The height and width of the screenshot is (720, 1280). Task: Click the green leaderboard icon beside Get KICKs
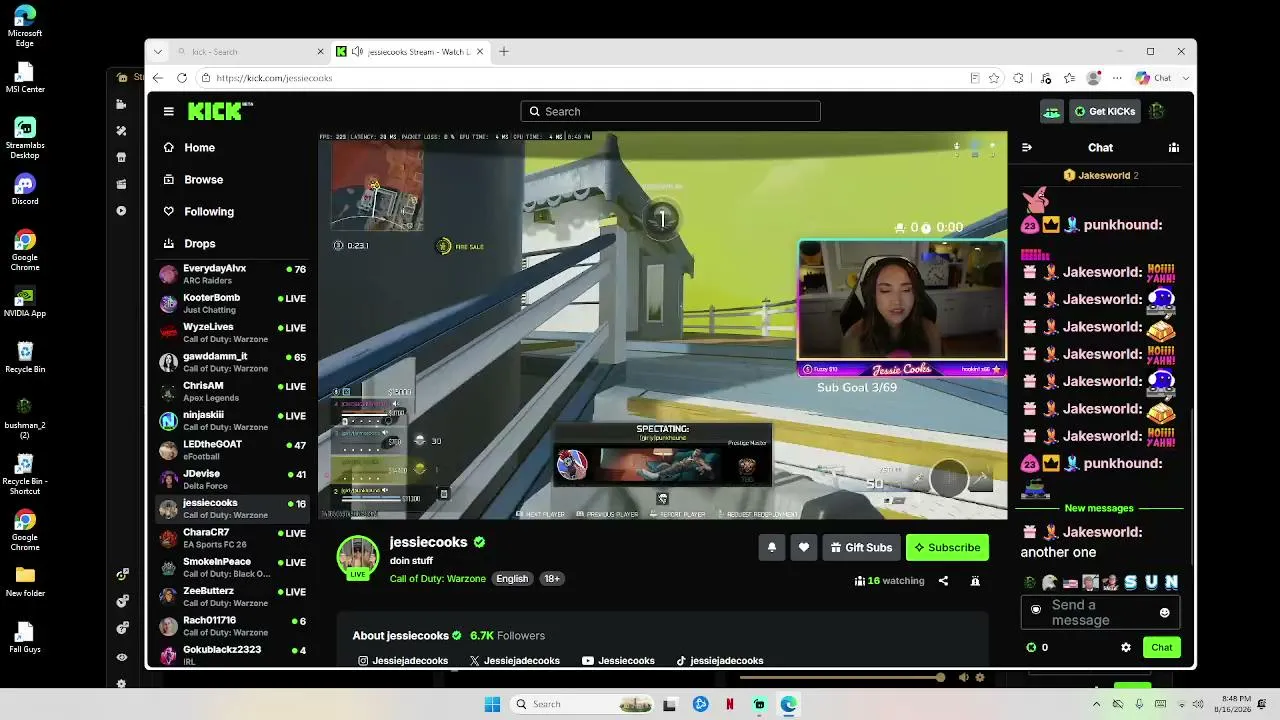[x=1051, y=112]
